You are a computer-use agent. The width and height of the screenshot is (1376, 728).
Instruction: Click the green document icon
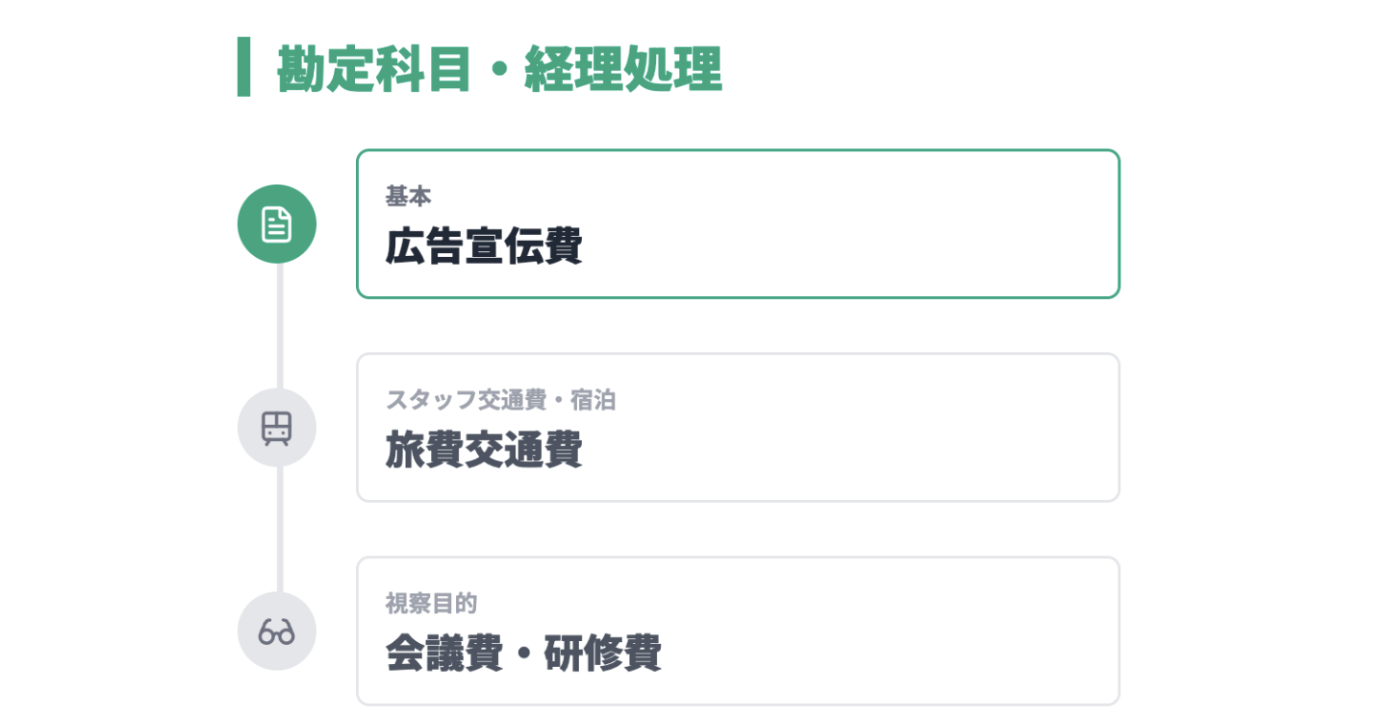click(x=277, y=224)
